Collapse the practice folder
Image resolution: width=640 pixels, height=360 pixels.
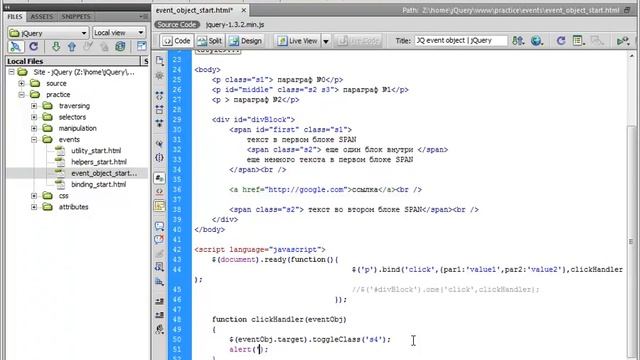click(21, 95)
